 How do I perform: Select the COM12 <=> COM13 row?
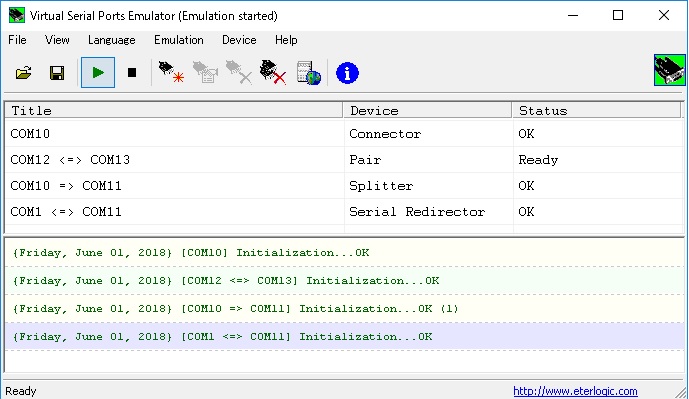coord(344,160)
